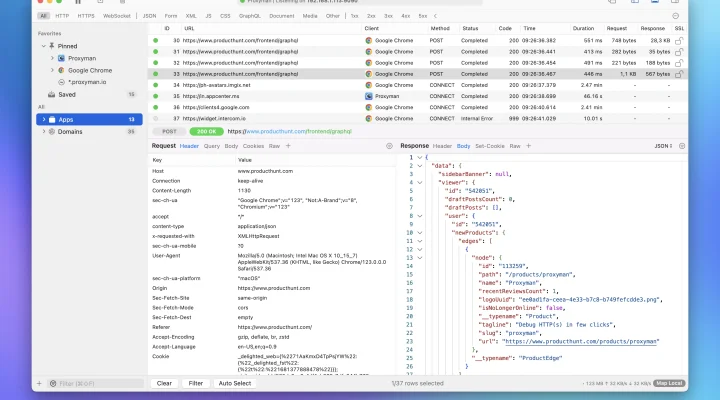720x400 pixels.
Task: Expand the Proxyman item under Pinned
Action: (52, 58)
